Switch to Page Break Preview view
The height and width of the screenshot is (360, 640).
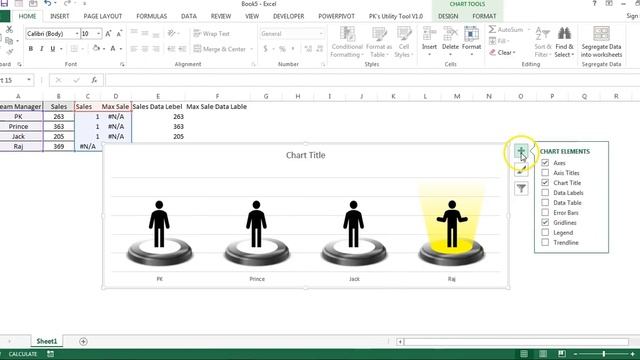(x=562, y=354)
